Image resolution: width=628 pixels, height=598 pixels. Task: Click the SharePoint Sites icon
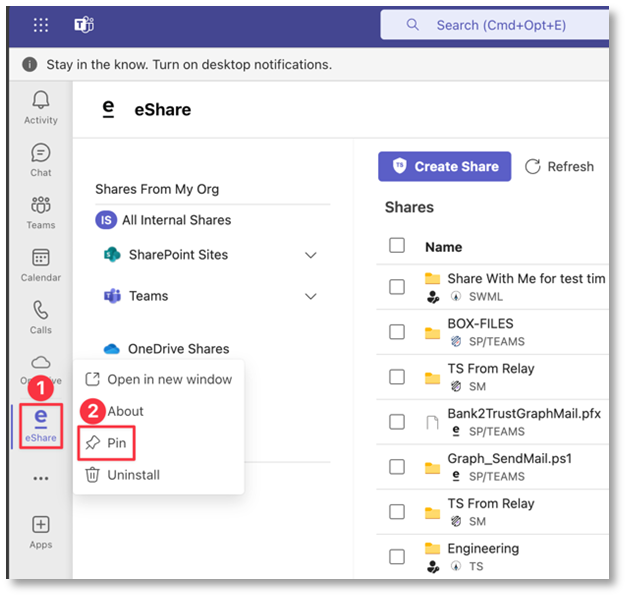(x=112, y=254)
